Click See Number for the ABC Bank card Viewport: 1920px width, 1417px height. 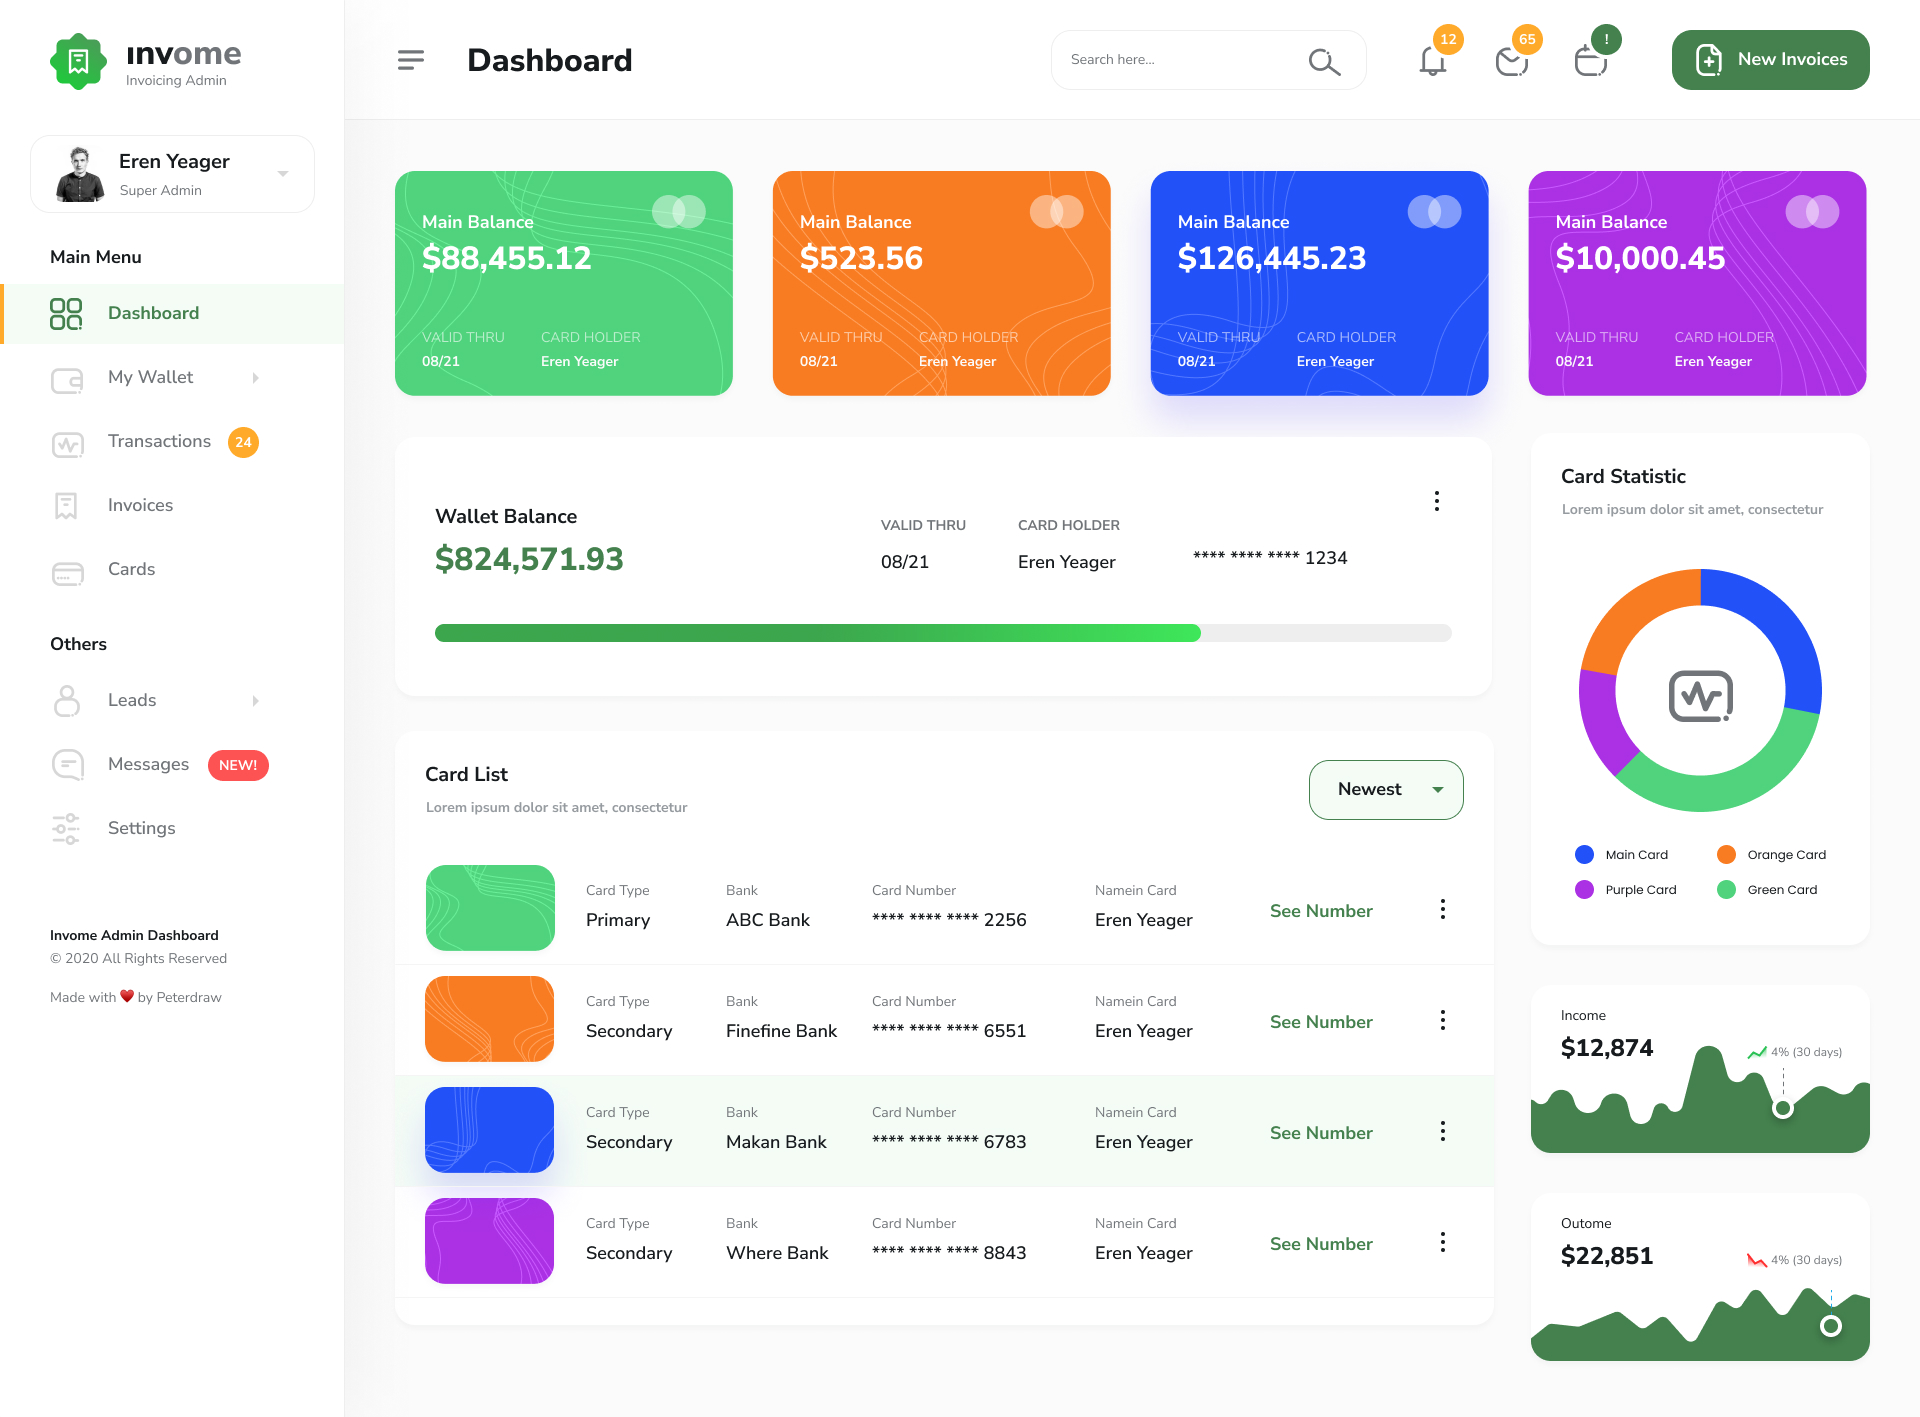[1320, 911]
